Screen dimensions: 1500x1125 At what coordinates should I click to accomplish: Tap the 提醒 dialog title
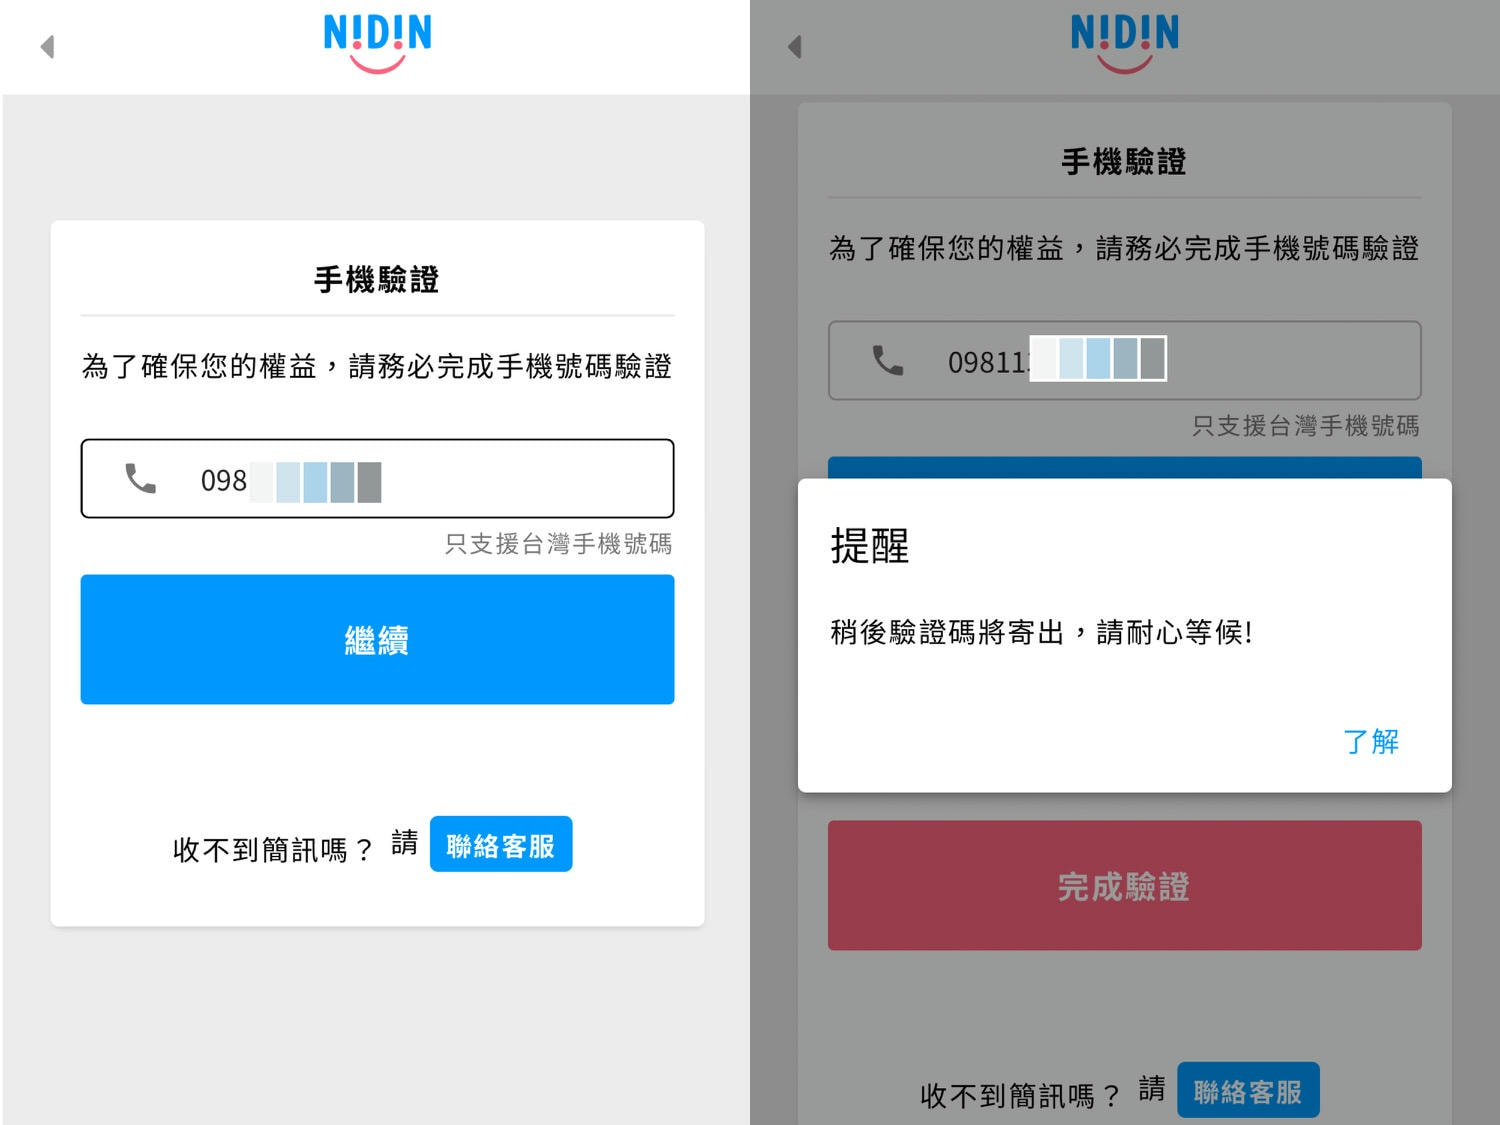coord(869,546)
